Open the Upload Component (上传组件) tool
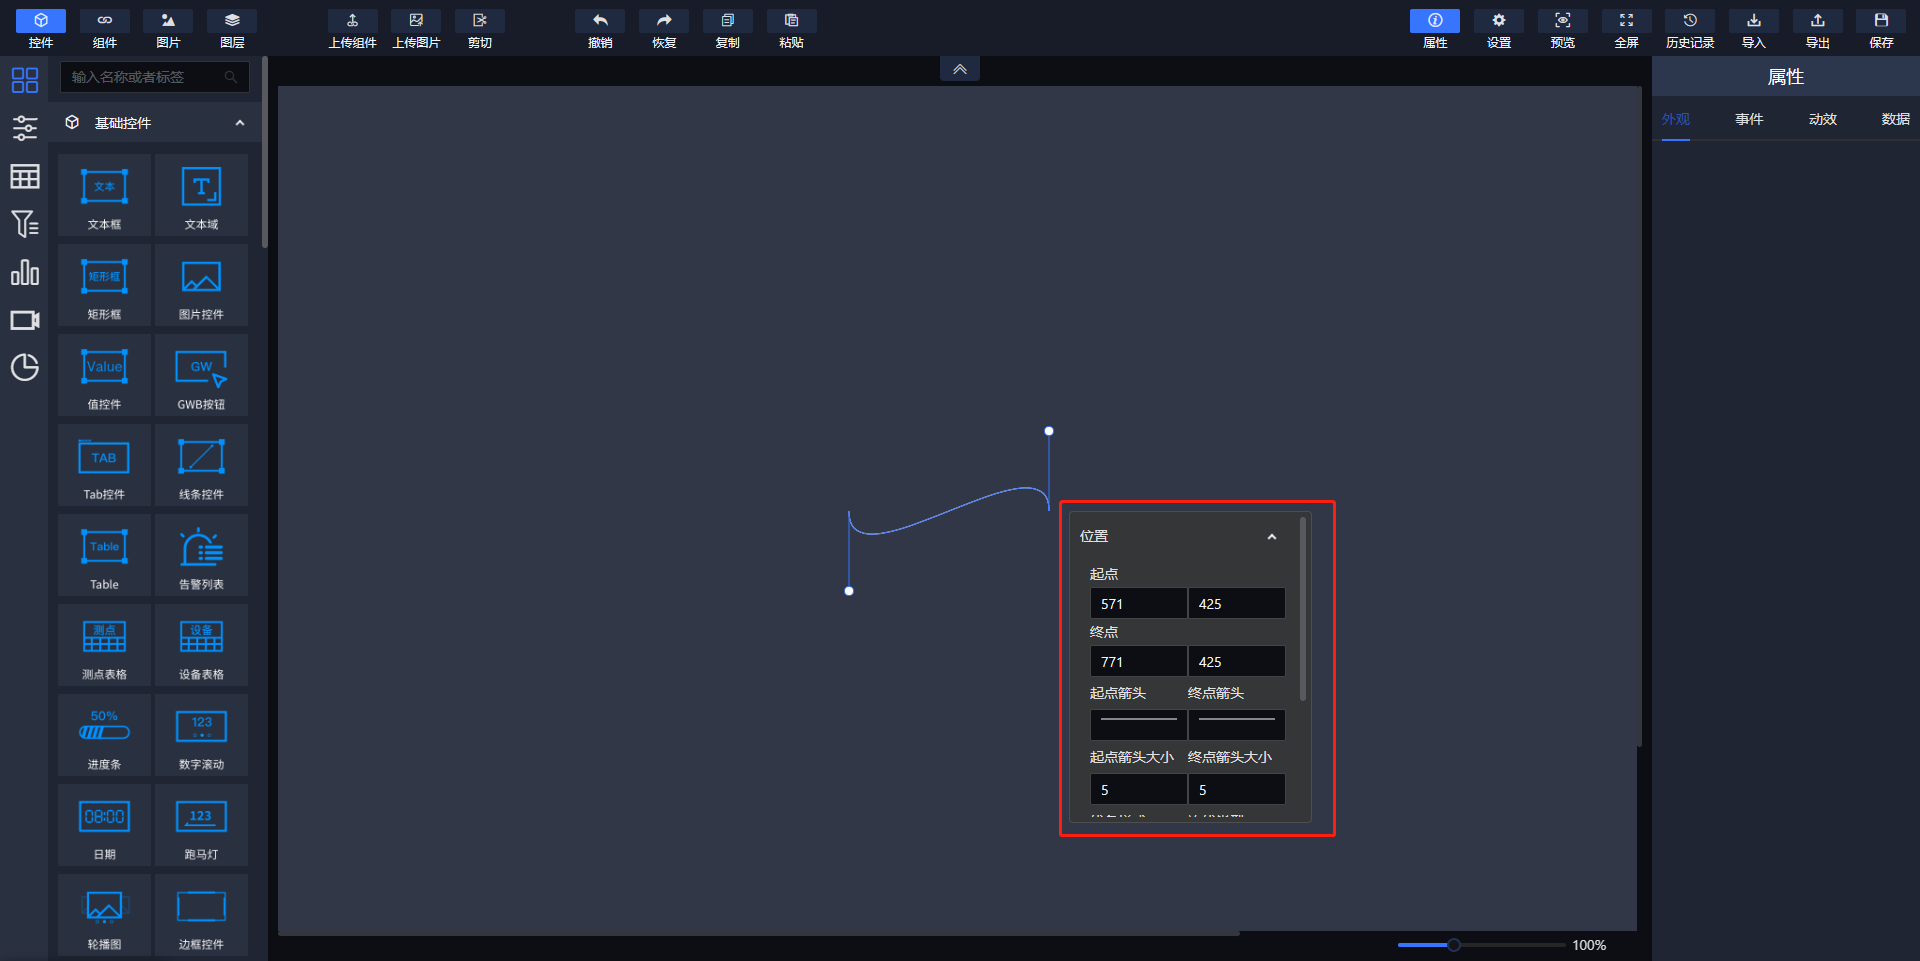The height and width of the screenshot is (961, 1920). tap(352, 28)
